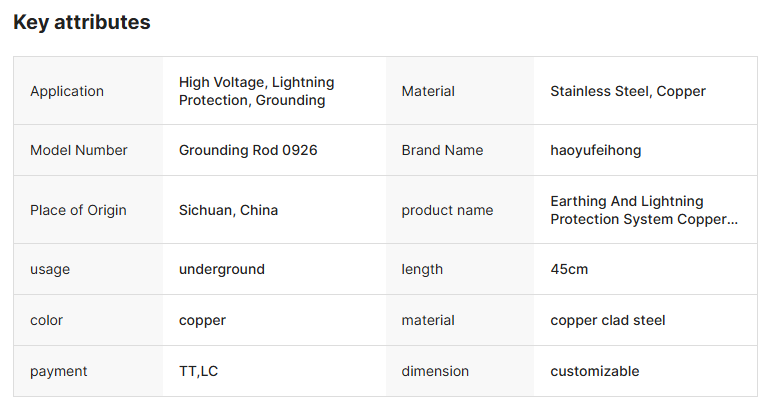Viewport: 777px width, 408px height.
Task: Click the usage label cell
Action: 50,269
